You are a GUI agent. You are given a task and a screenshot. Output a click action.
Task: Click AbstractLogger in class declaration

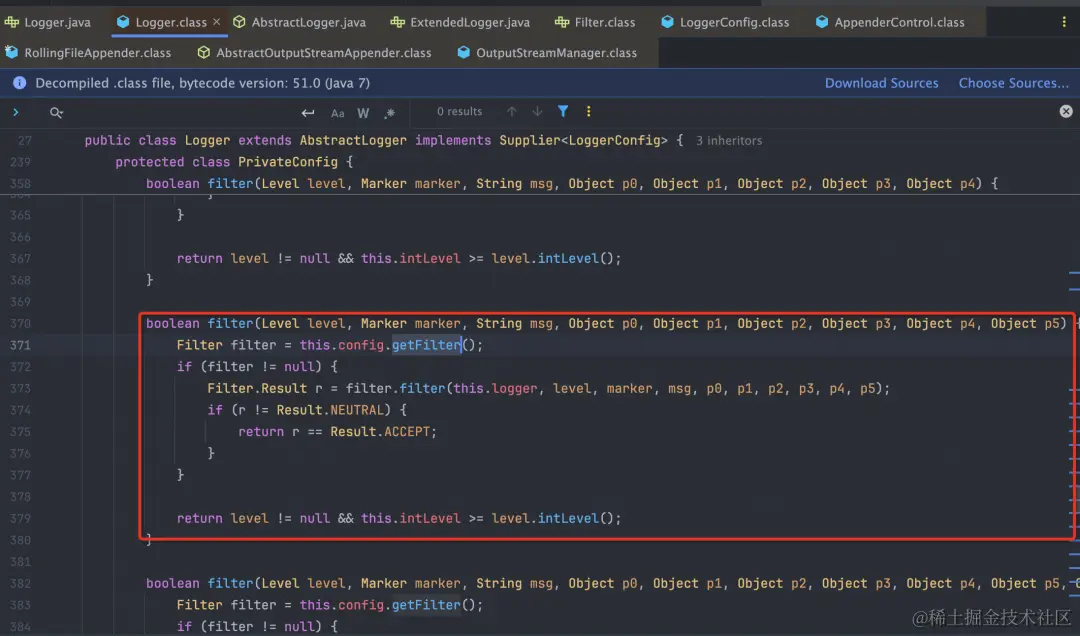(353, 141)
